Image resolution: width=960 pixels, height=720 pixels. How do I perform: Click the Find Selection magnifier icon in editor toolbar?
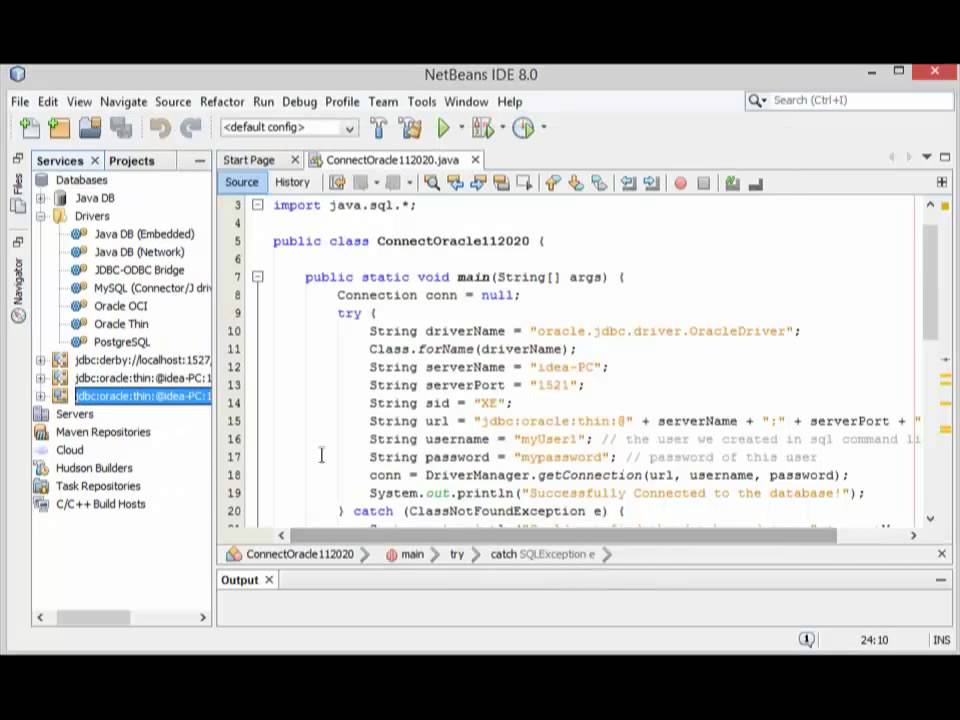coord(432,183)
